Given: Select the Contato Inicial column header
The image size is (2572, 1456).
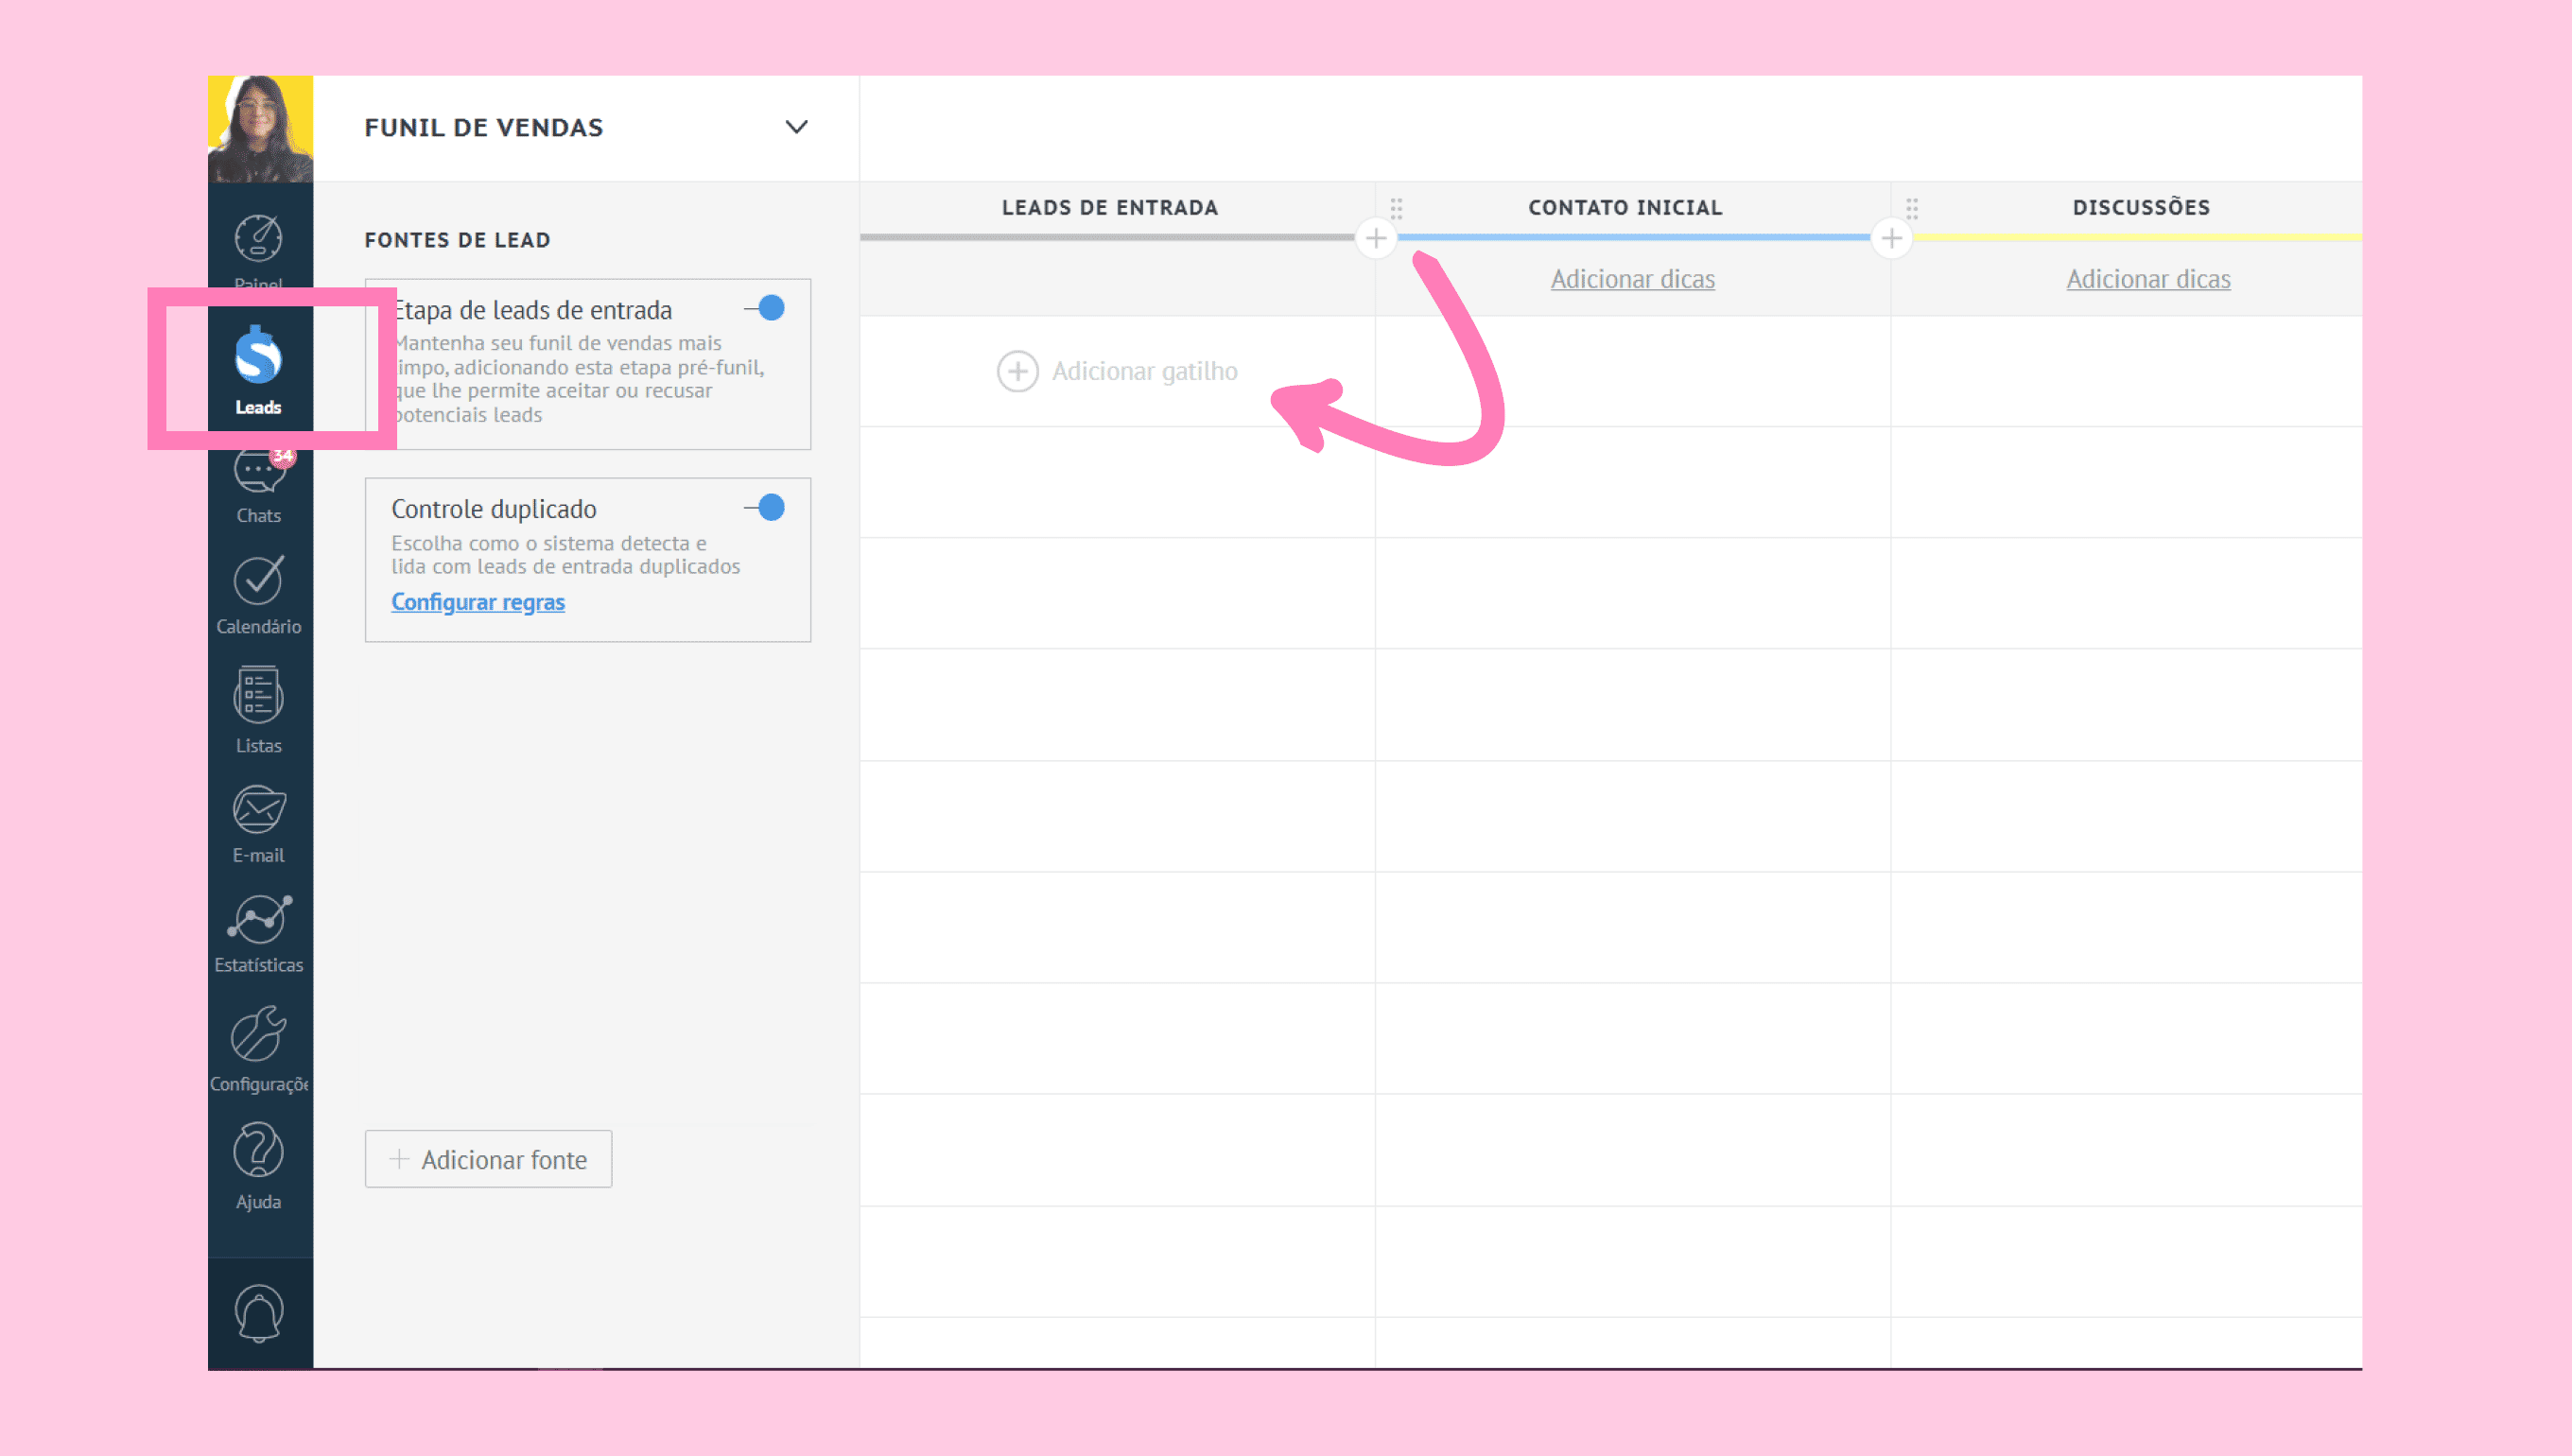Looking at the screenshot, I should click(1625, 208).
